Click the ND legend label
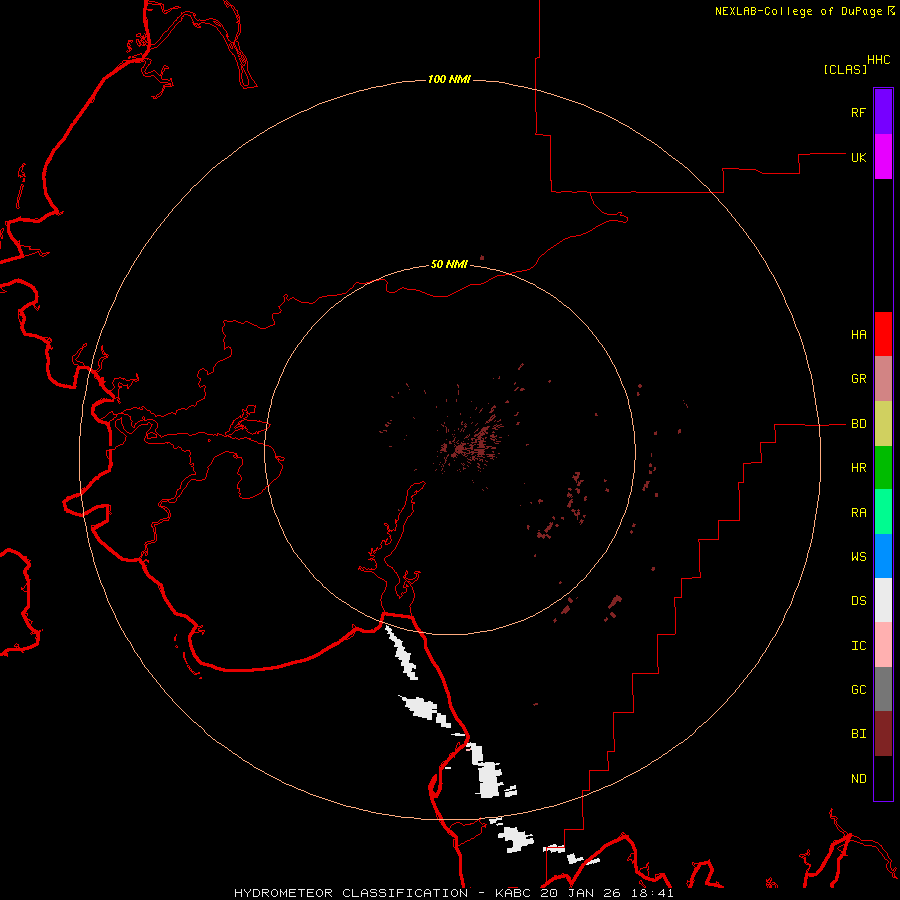The width and height of the screenshot is (900, 900). [x=858, y=779]
